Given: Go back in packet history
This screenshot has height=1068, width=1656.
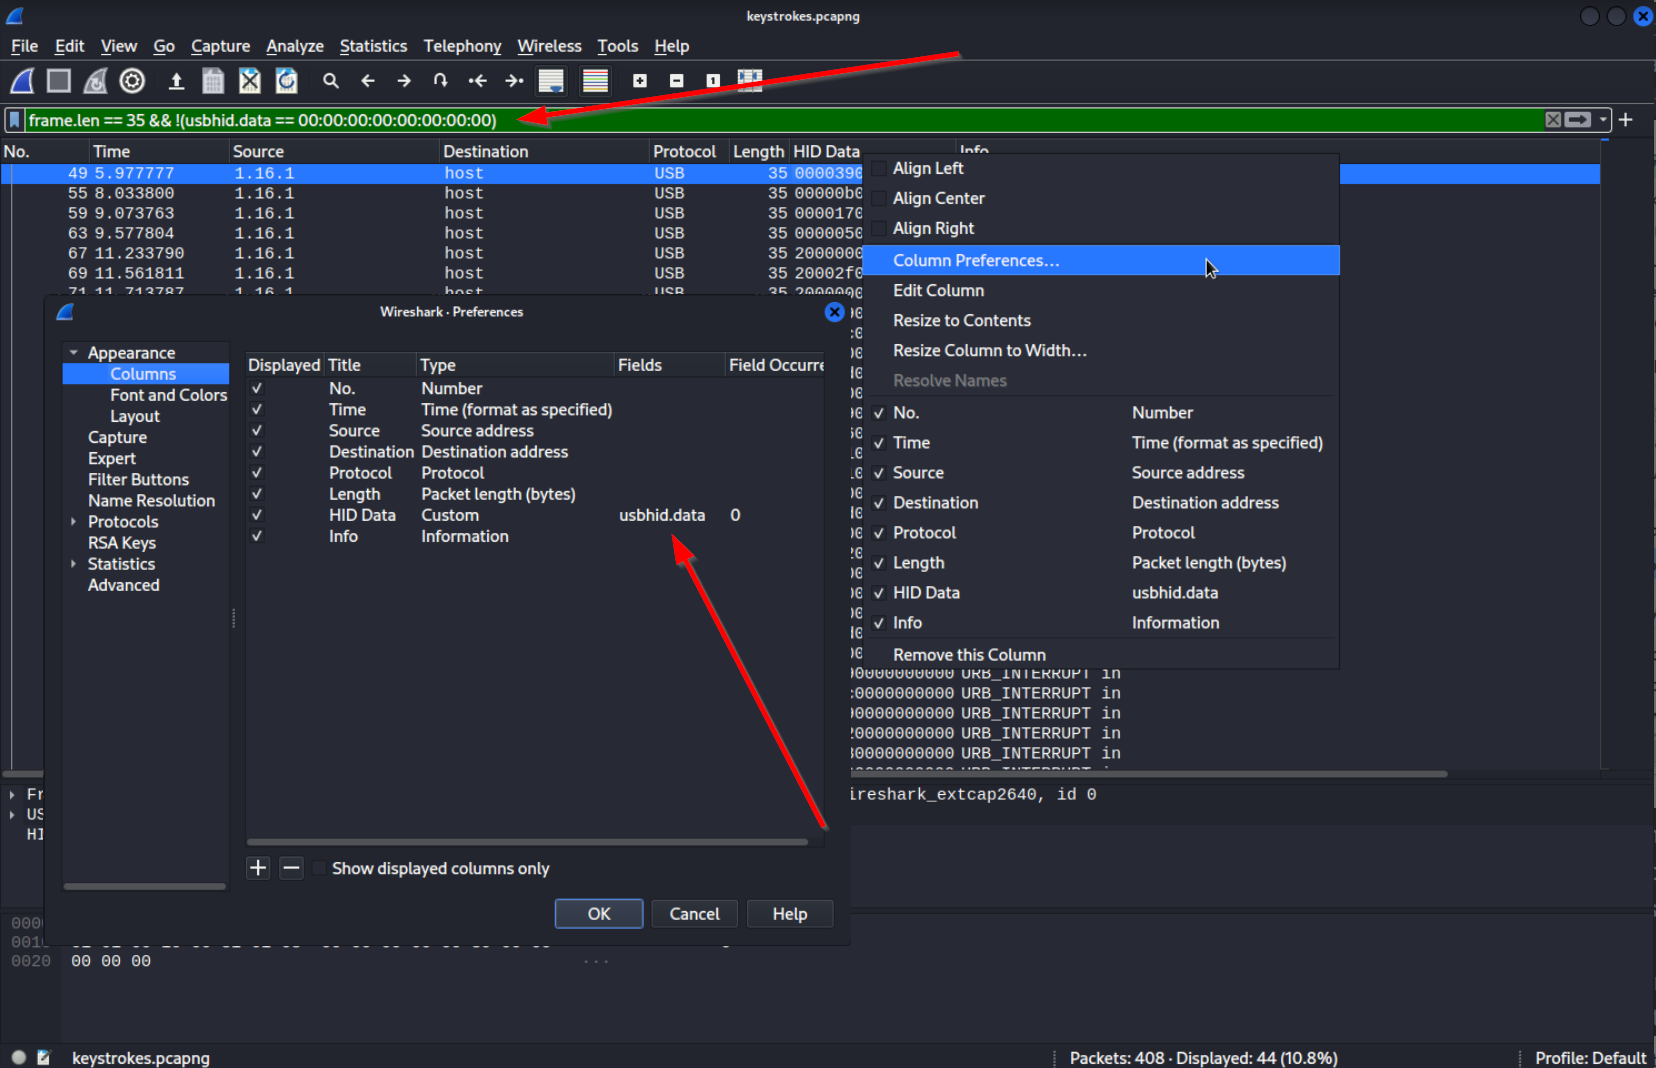Looking at the screenshot, I should coord(368,81).
